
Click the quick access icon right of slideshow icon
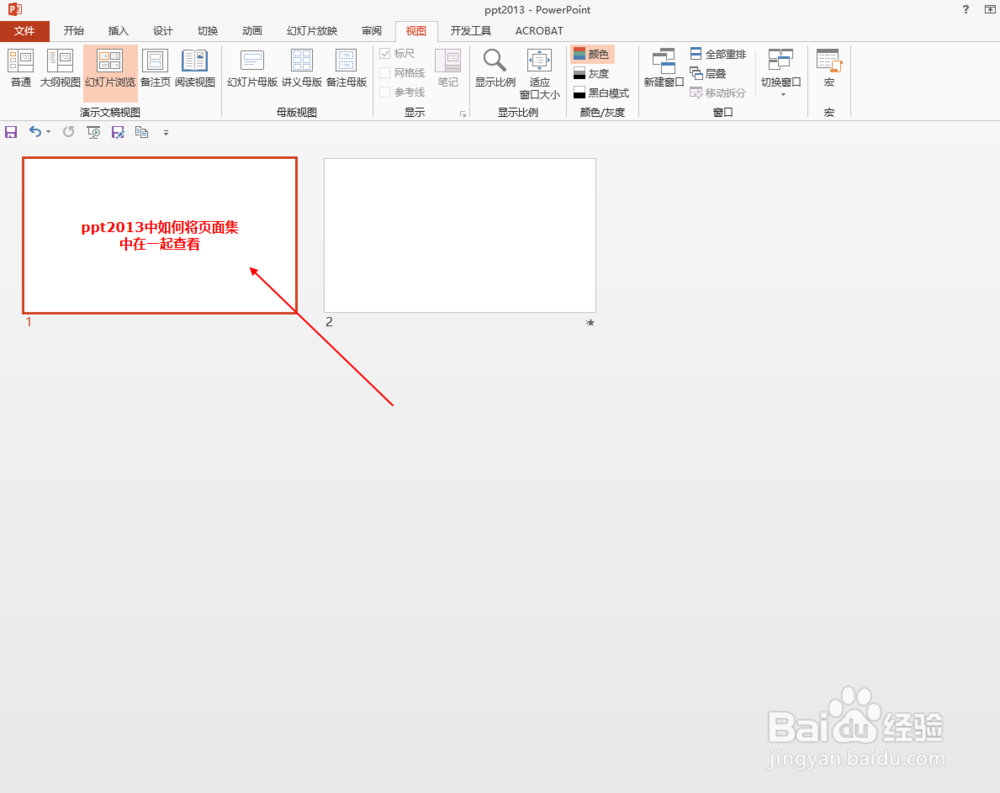tap(117, 132)
